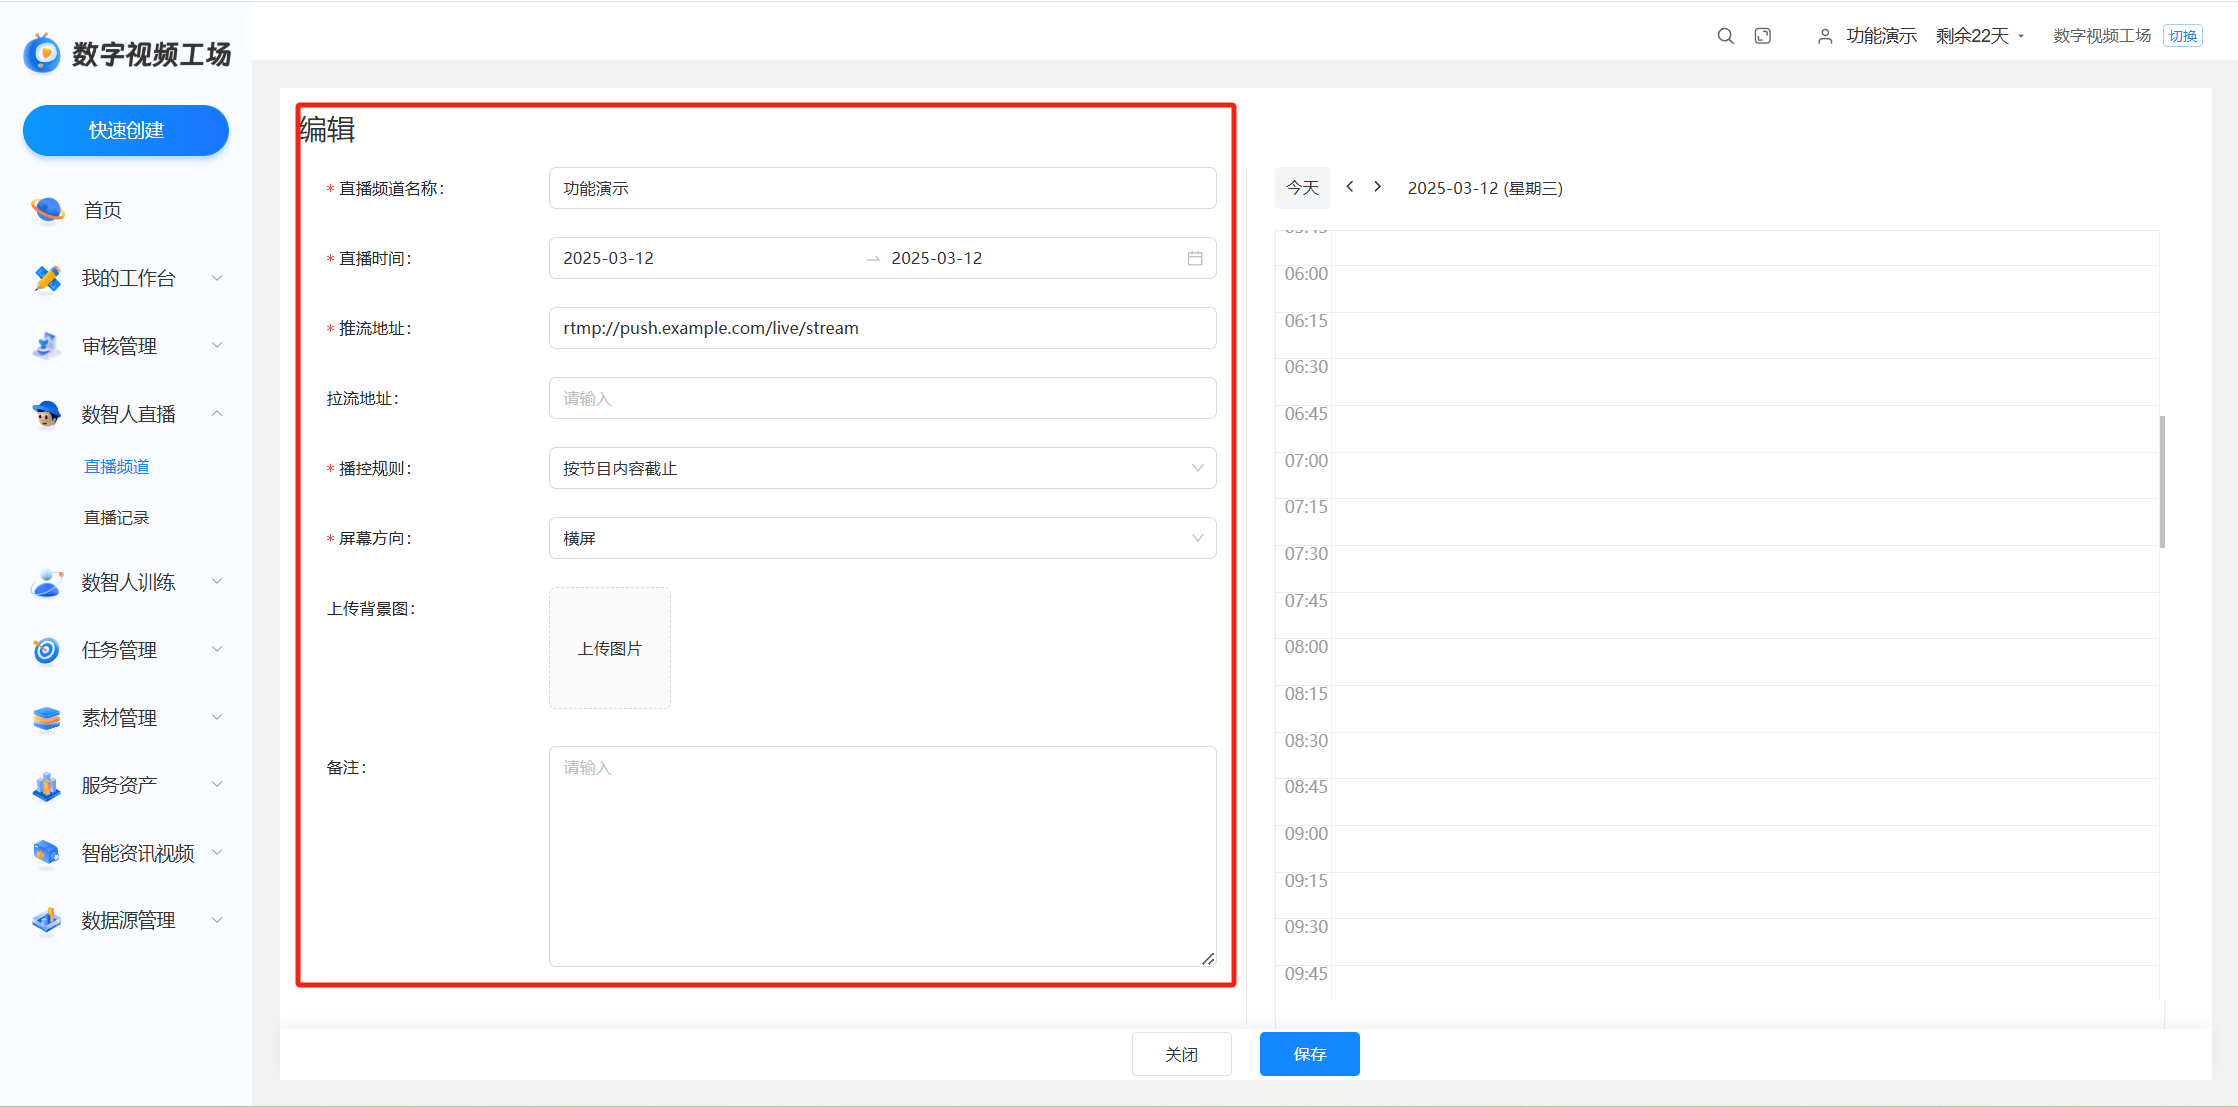The width and height of the screenshot is (2238, 1107).
Task: Click the search magnifier icon in header
Action: [x=1725, y=36]
